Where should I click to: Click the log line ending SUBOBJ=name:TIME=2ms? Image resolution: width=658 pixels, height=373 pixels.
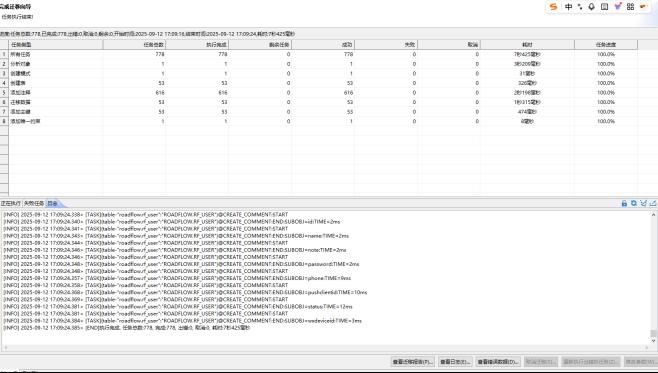pos(176,236)
